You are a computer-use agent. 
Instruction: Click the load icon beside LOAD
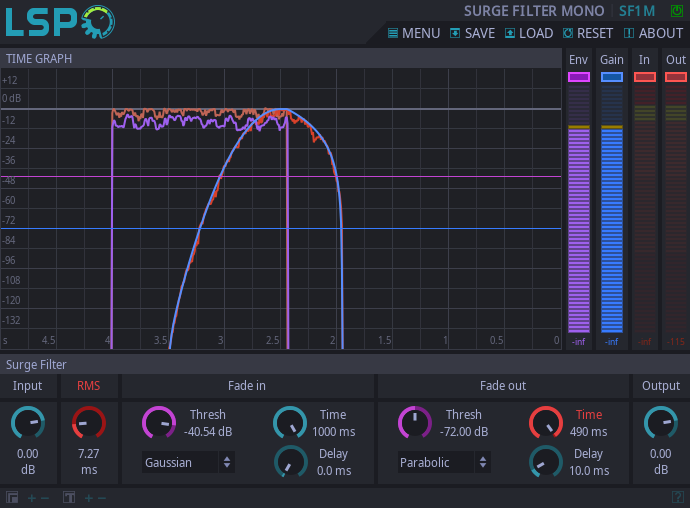[510, 33]
